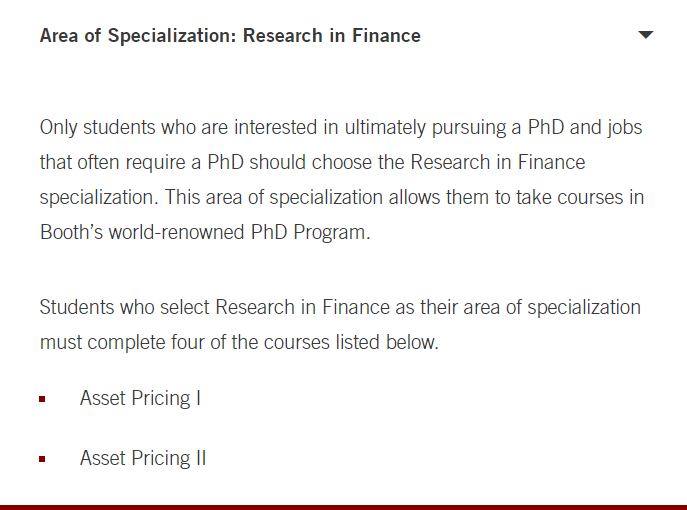The height and width of the screenshot is (510, 687).
Task: Click the dark red bar at page bottom
Action: [344, 507]
